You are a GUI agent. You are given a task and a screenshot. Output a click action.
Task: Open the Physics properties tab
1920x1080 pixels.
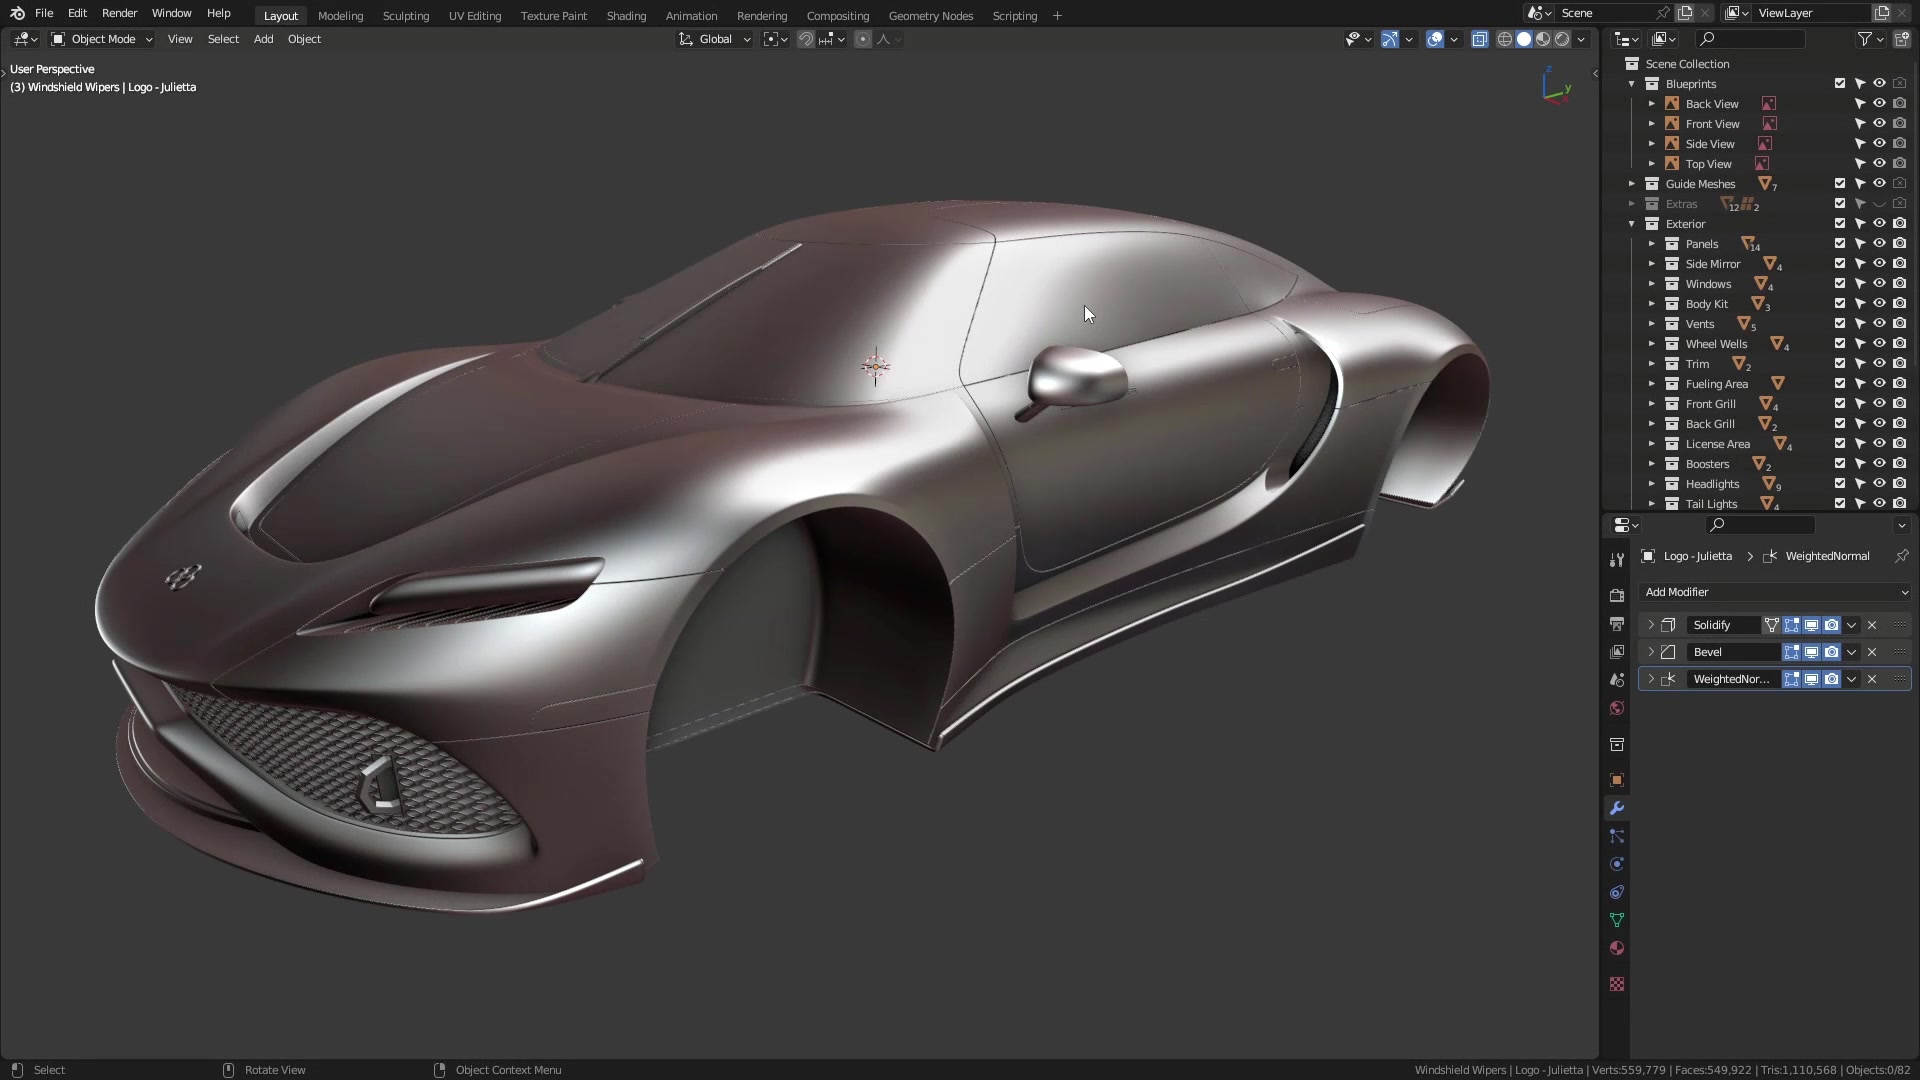tap(1617, 864)
